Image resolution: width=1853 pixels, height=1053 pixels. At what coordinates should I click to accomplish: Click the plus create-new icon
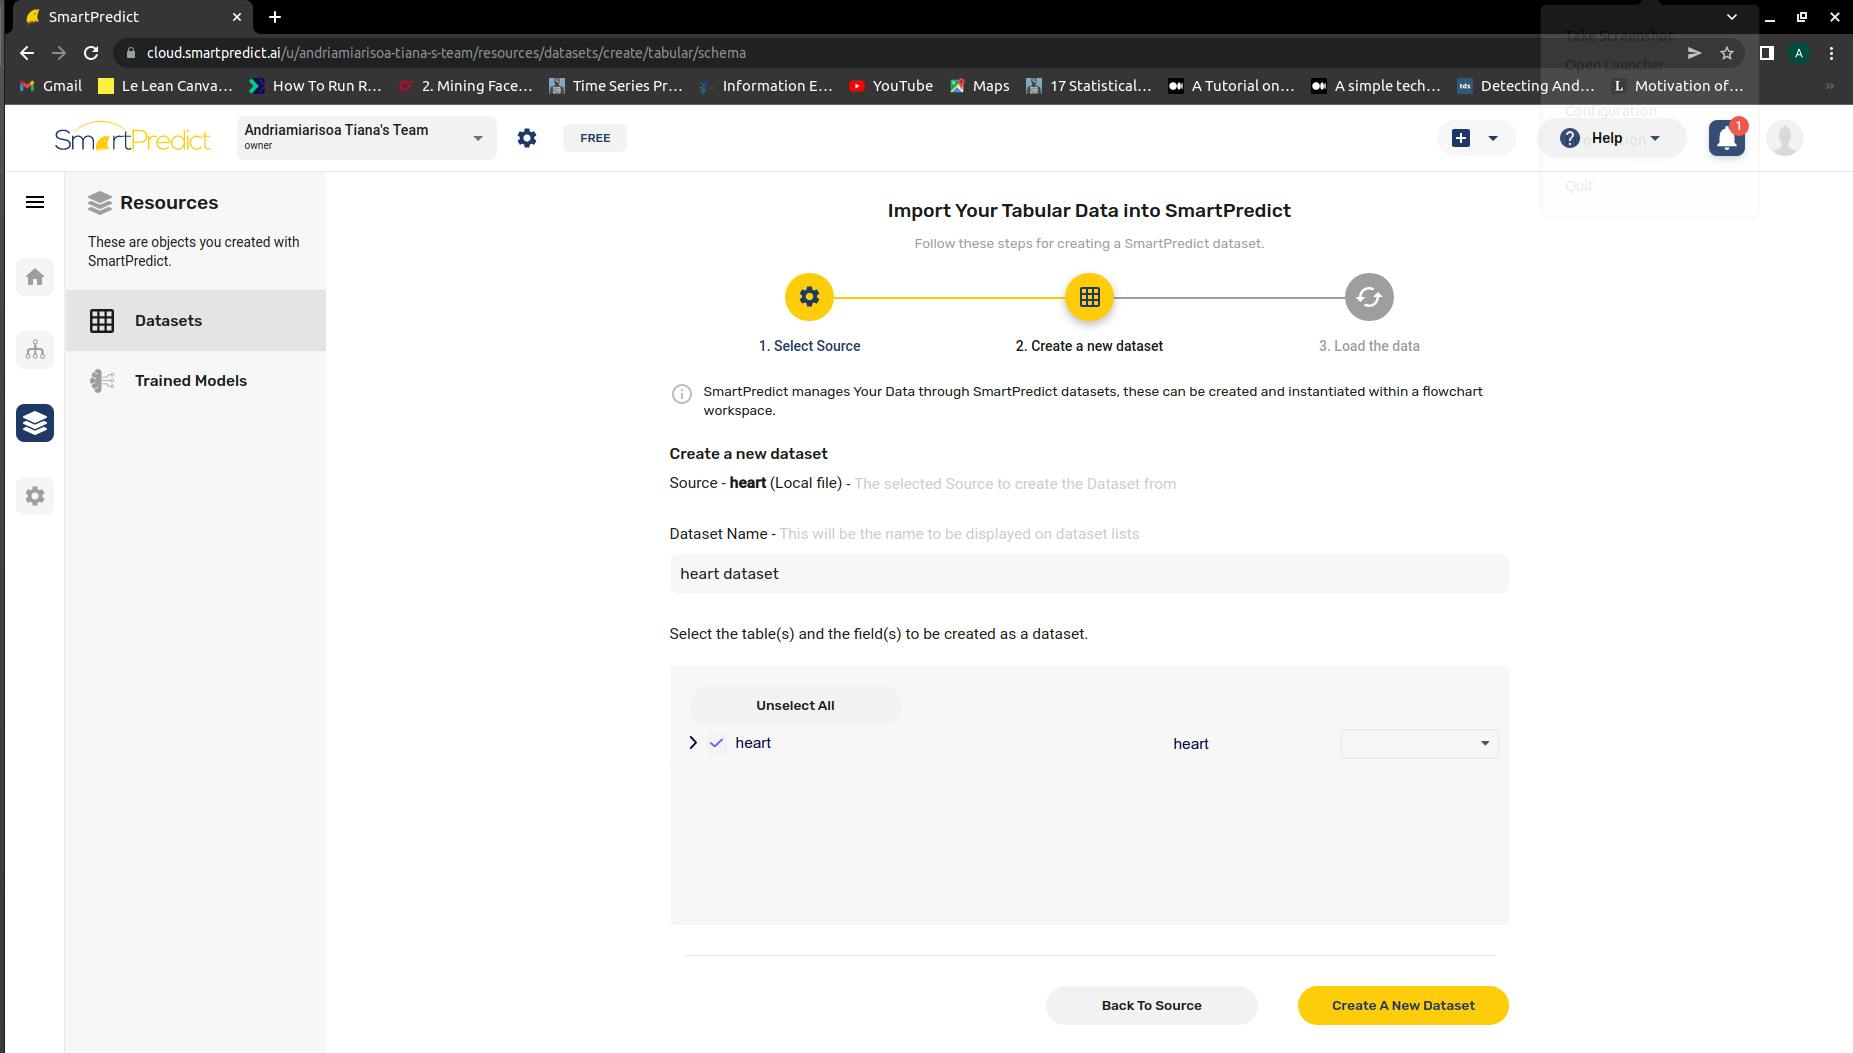pyautogui.click(x=1461, y=138)
